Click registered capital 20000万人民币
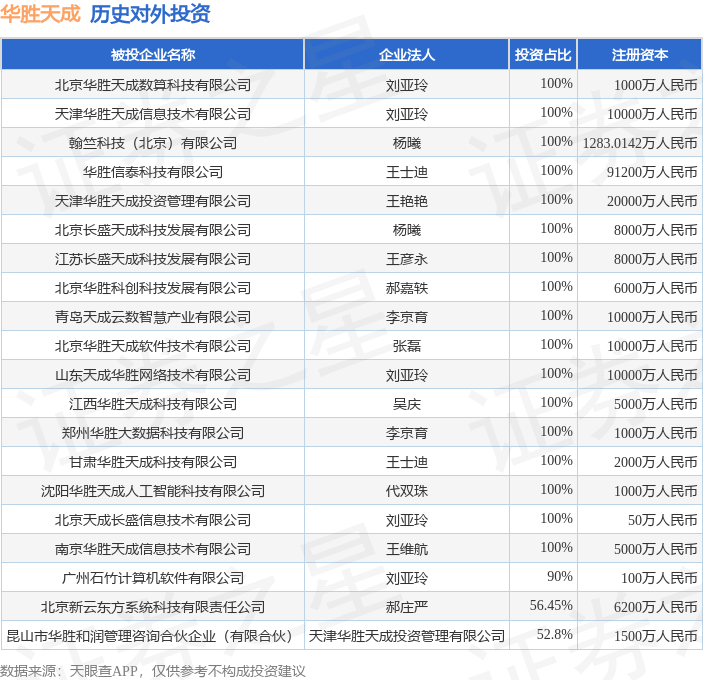Viewport: 703px width, 680px height. [652, 201]
